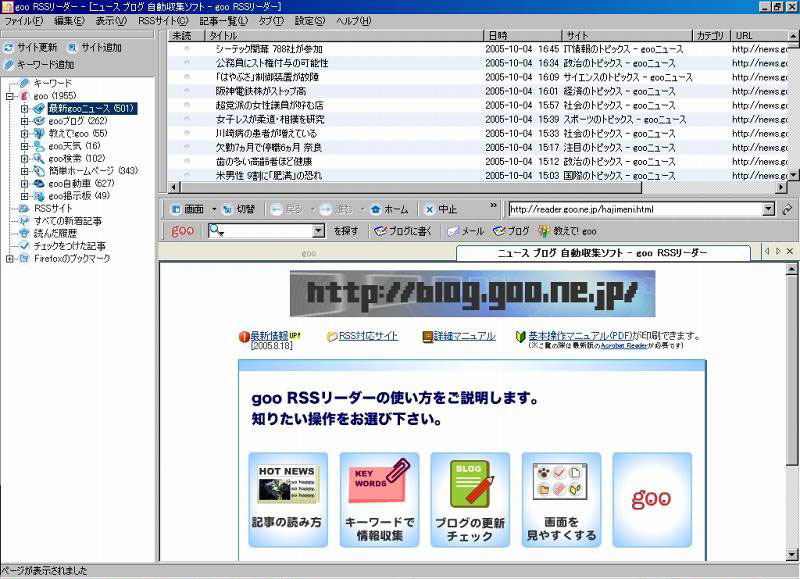The width and height of the screenshot is (800, 579).
Task: Expand the 最新gooニュース tree node
Action: click(x=24, y=109)
